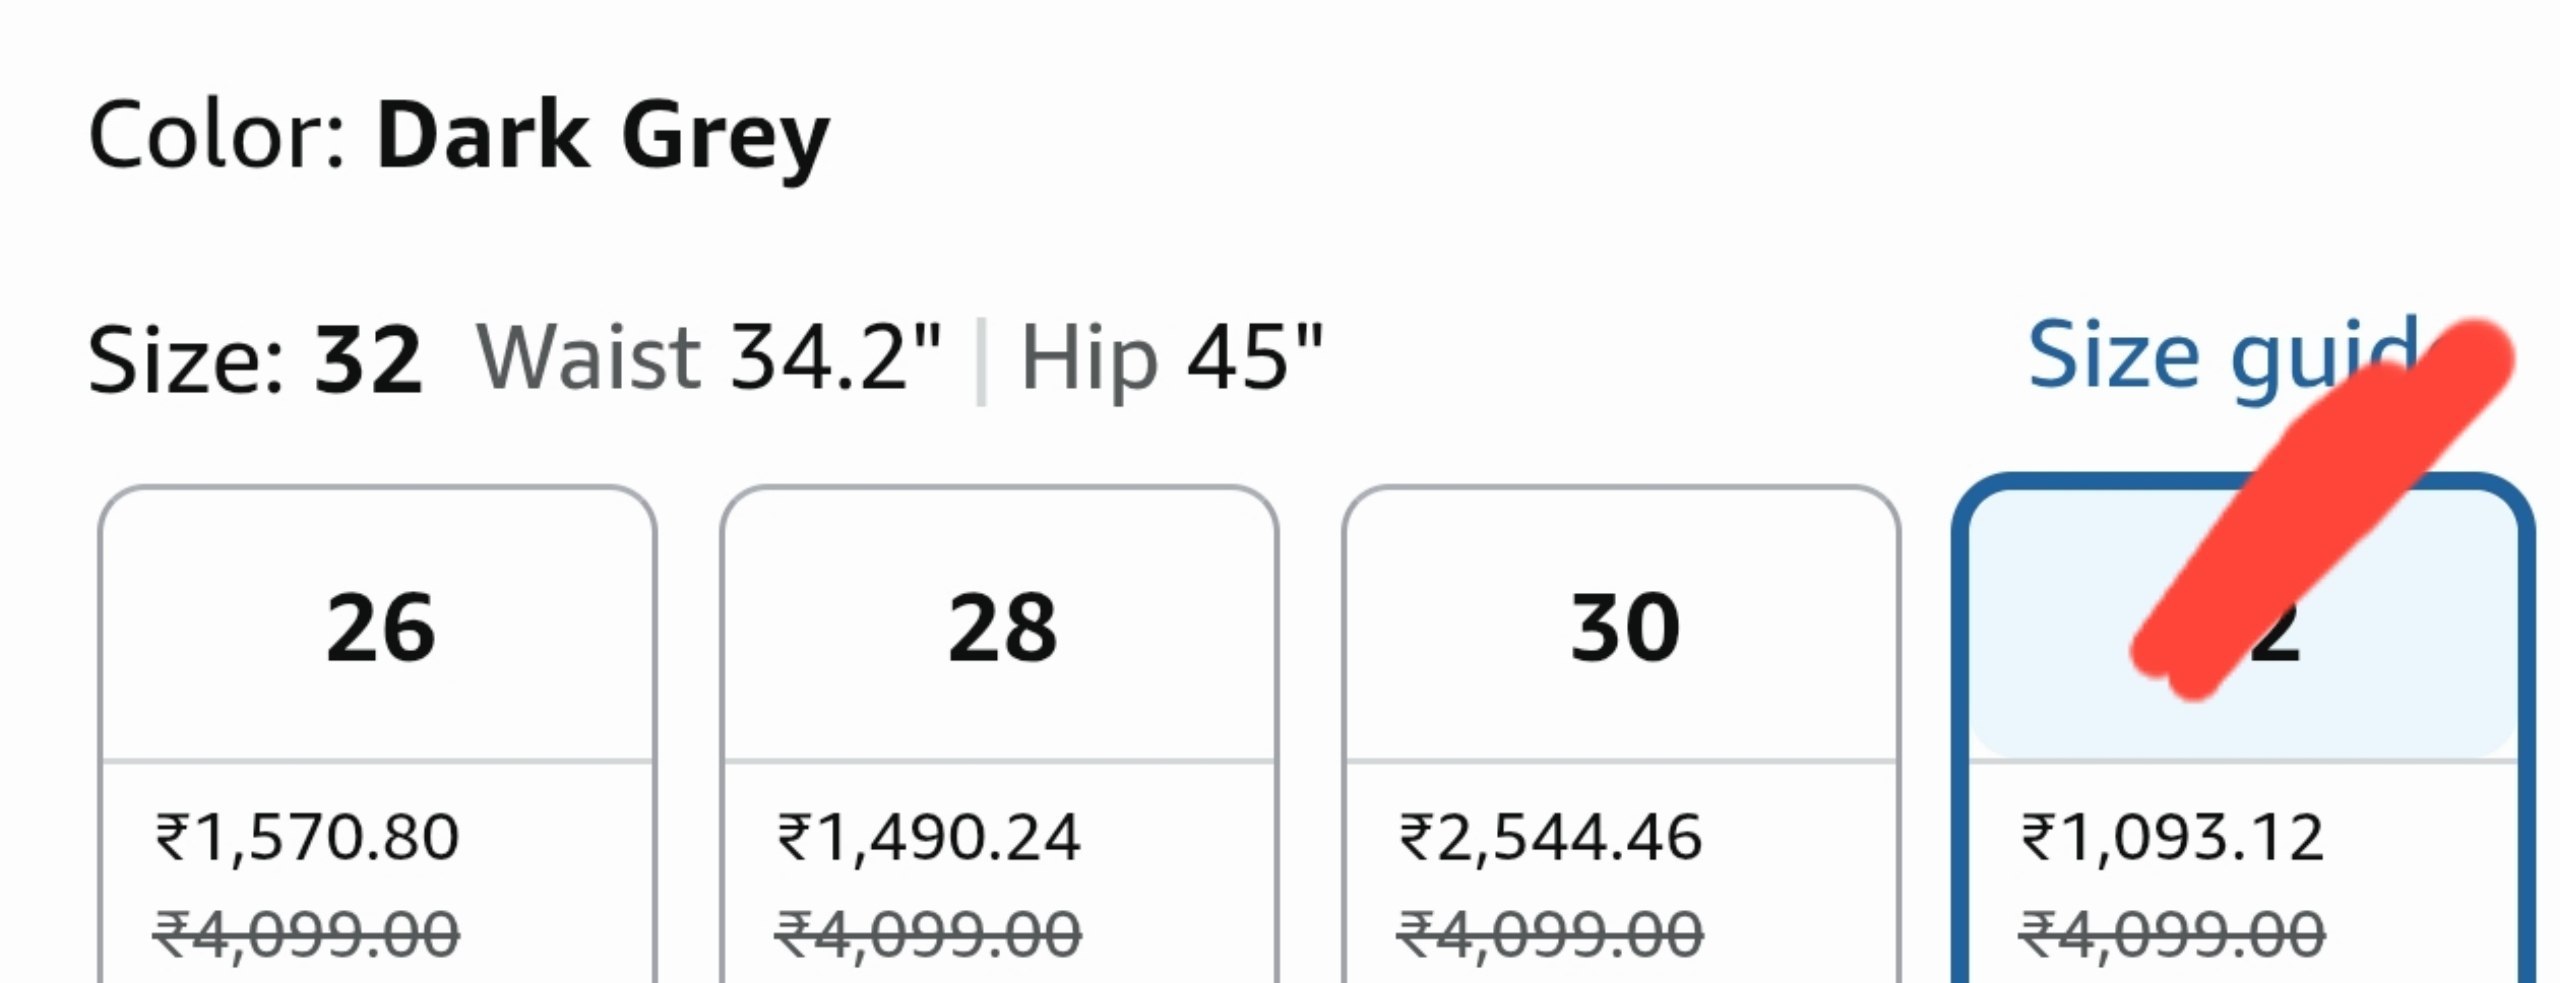This screenshot has height=983, width=2560.
Task: Click the ₹1,570.80 price
Action: pyautogui.click(x=307, y=838)
